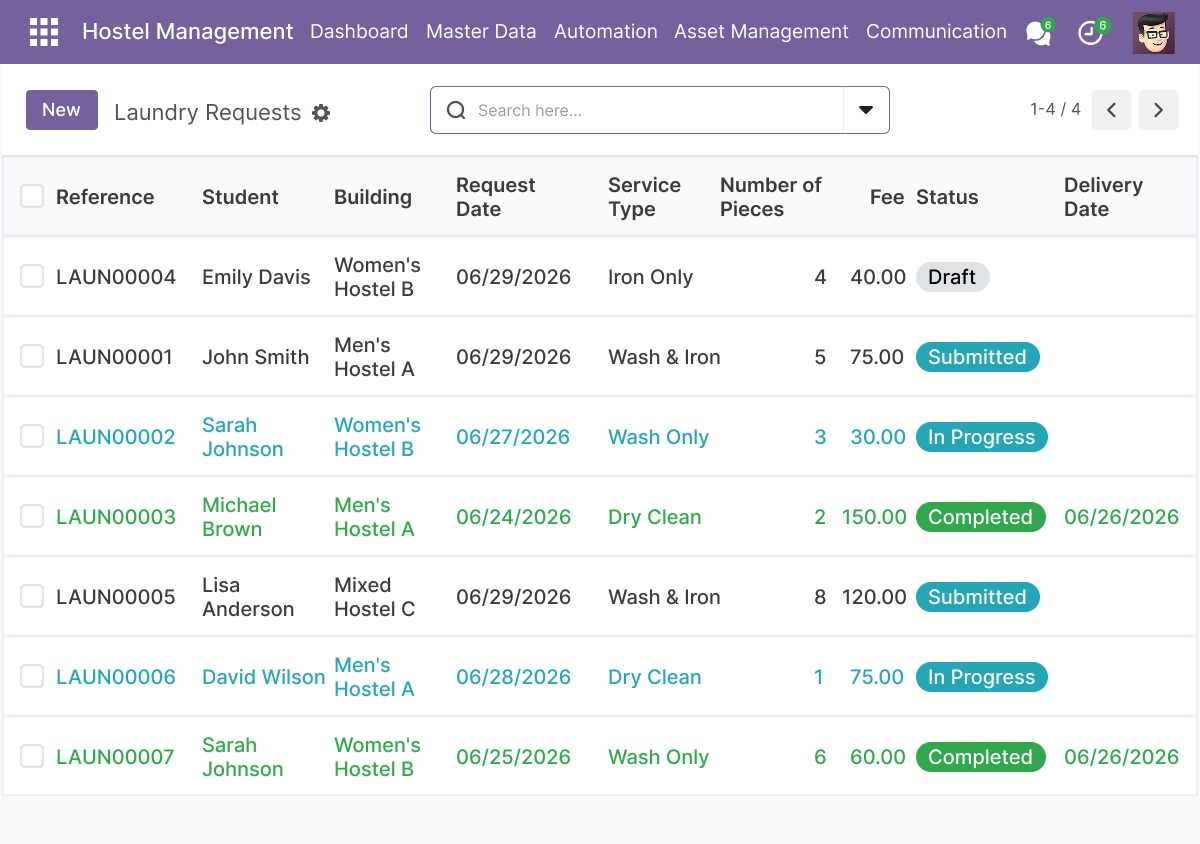Viewport: 1200px width, 844px height.
Task: Click Iron Only service type cell
Action: [x=650, y=277]
